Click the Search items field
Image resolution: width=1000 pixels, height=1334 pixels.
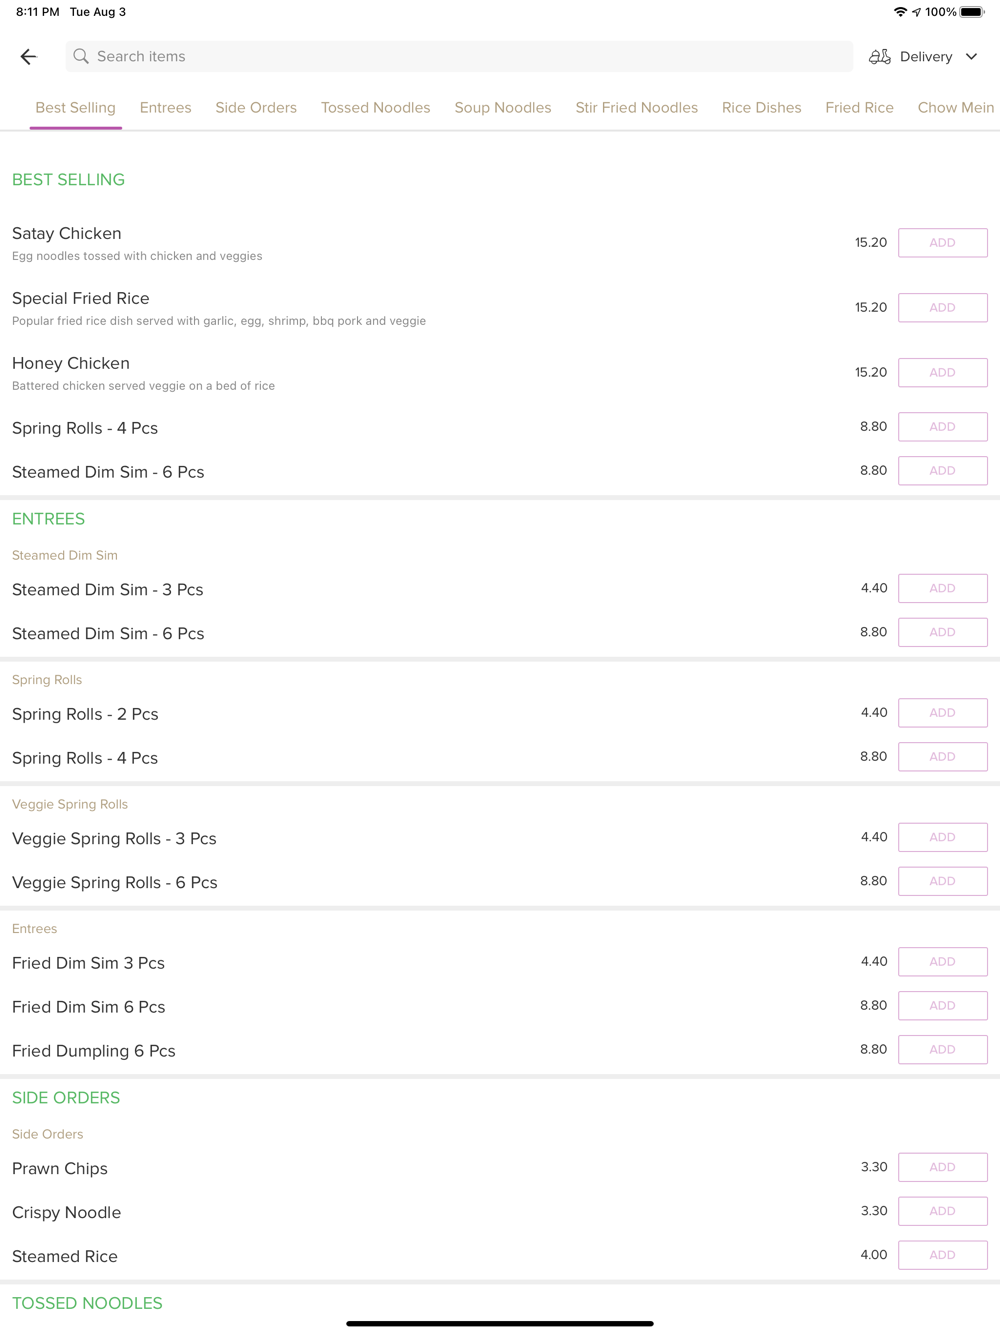click(460, 57)
